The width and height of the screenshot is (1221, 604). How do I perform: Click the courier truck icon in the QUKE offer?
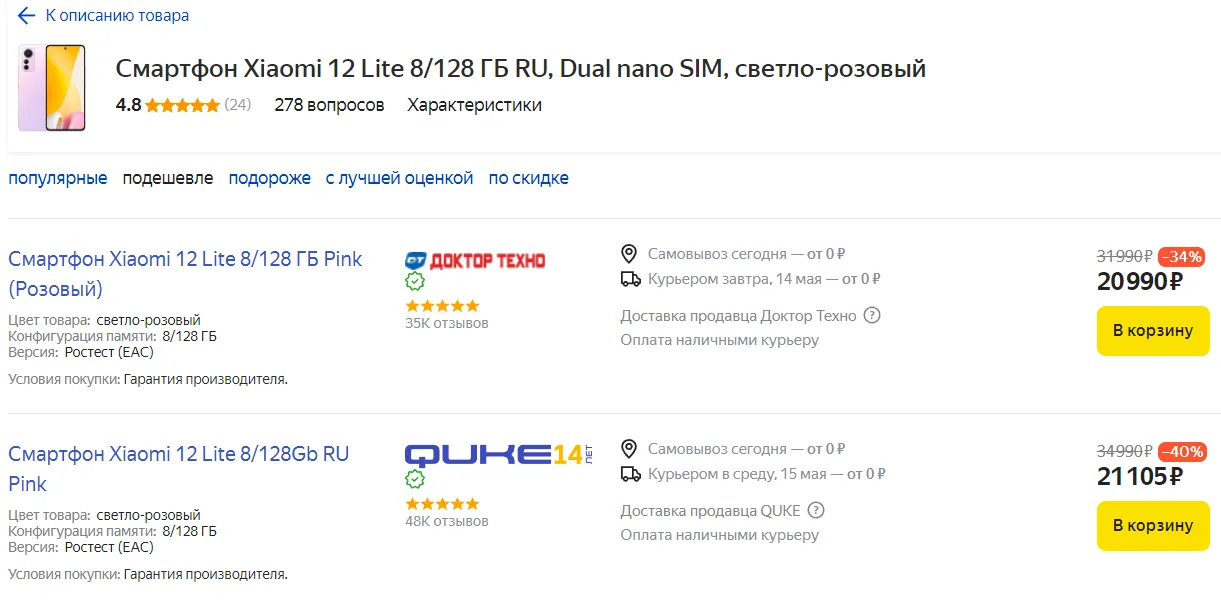coord(630,474)
